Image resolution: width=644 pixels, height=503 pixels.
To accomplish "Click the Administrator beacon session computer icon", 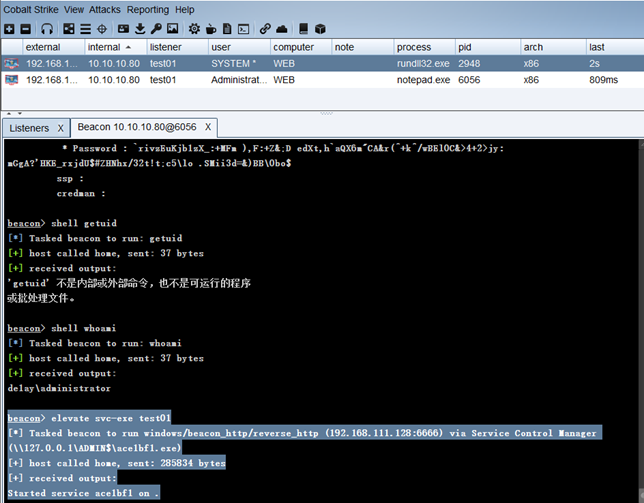I will coord(12,80).
